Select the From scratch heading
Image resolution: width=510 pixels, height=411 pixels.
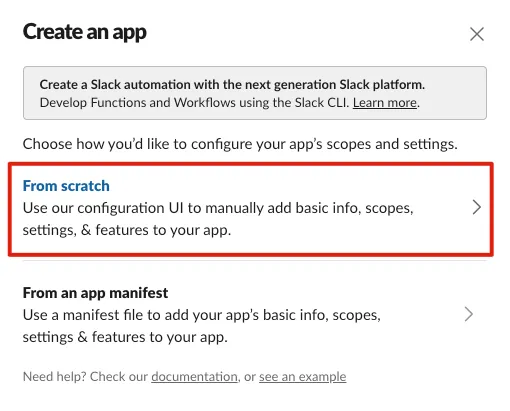point(66,186)
